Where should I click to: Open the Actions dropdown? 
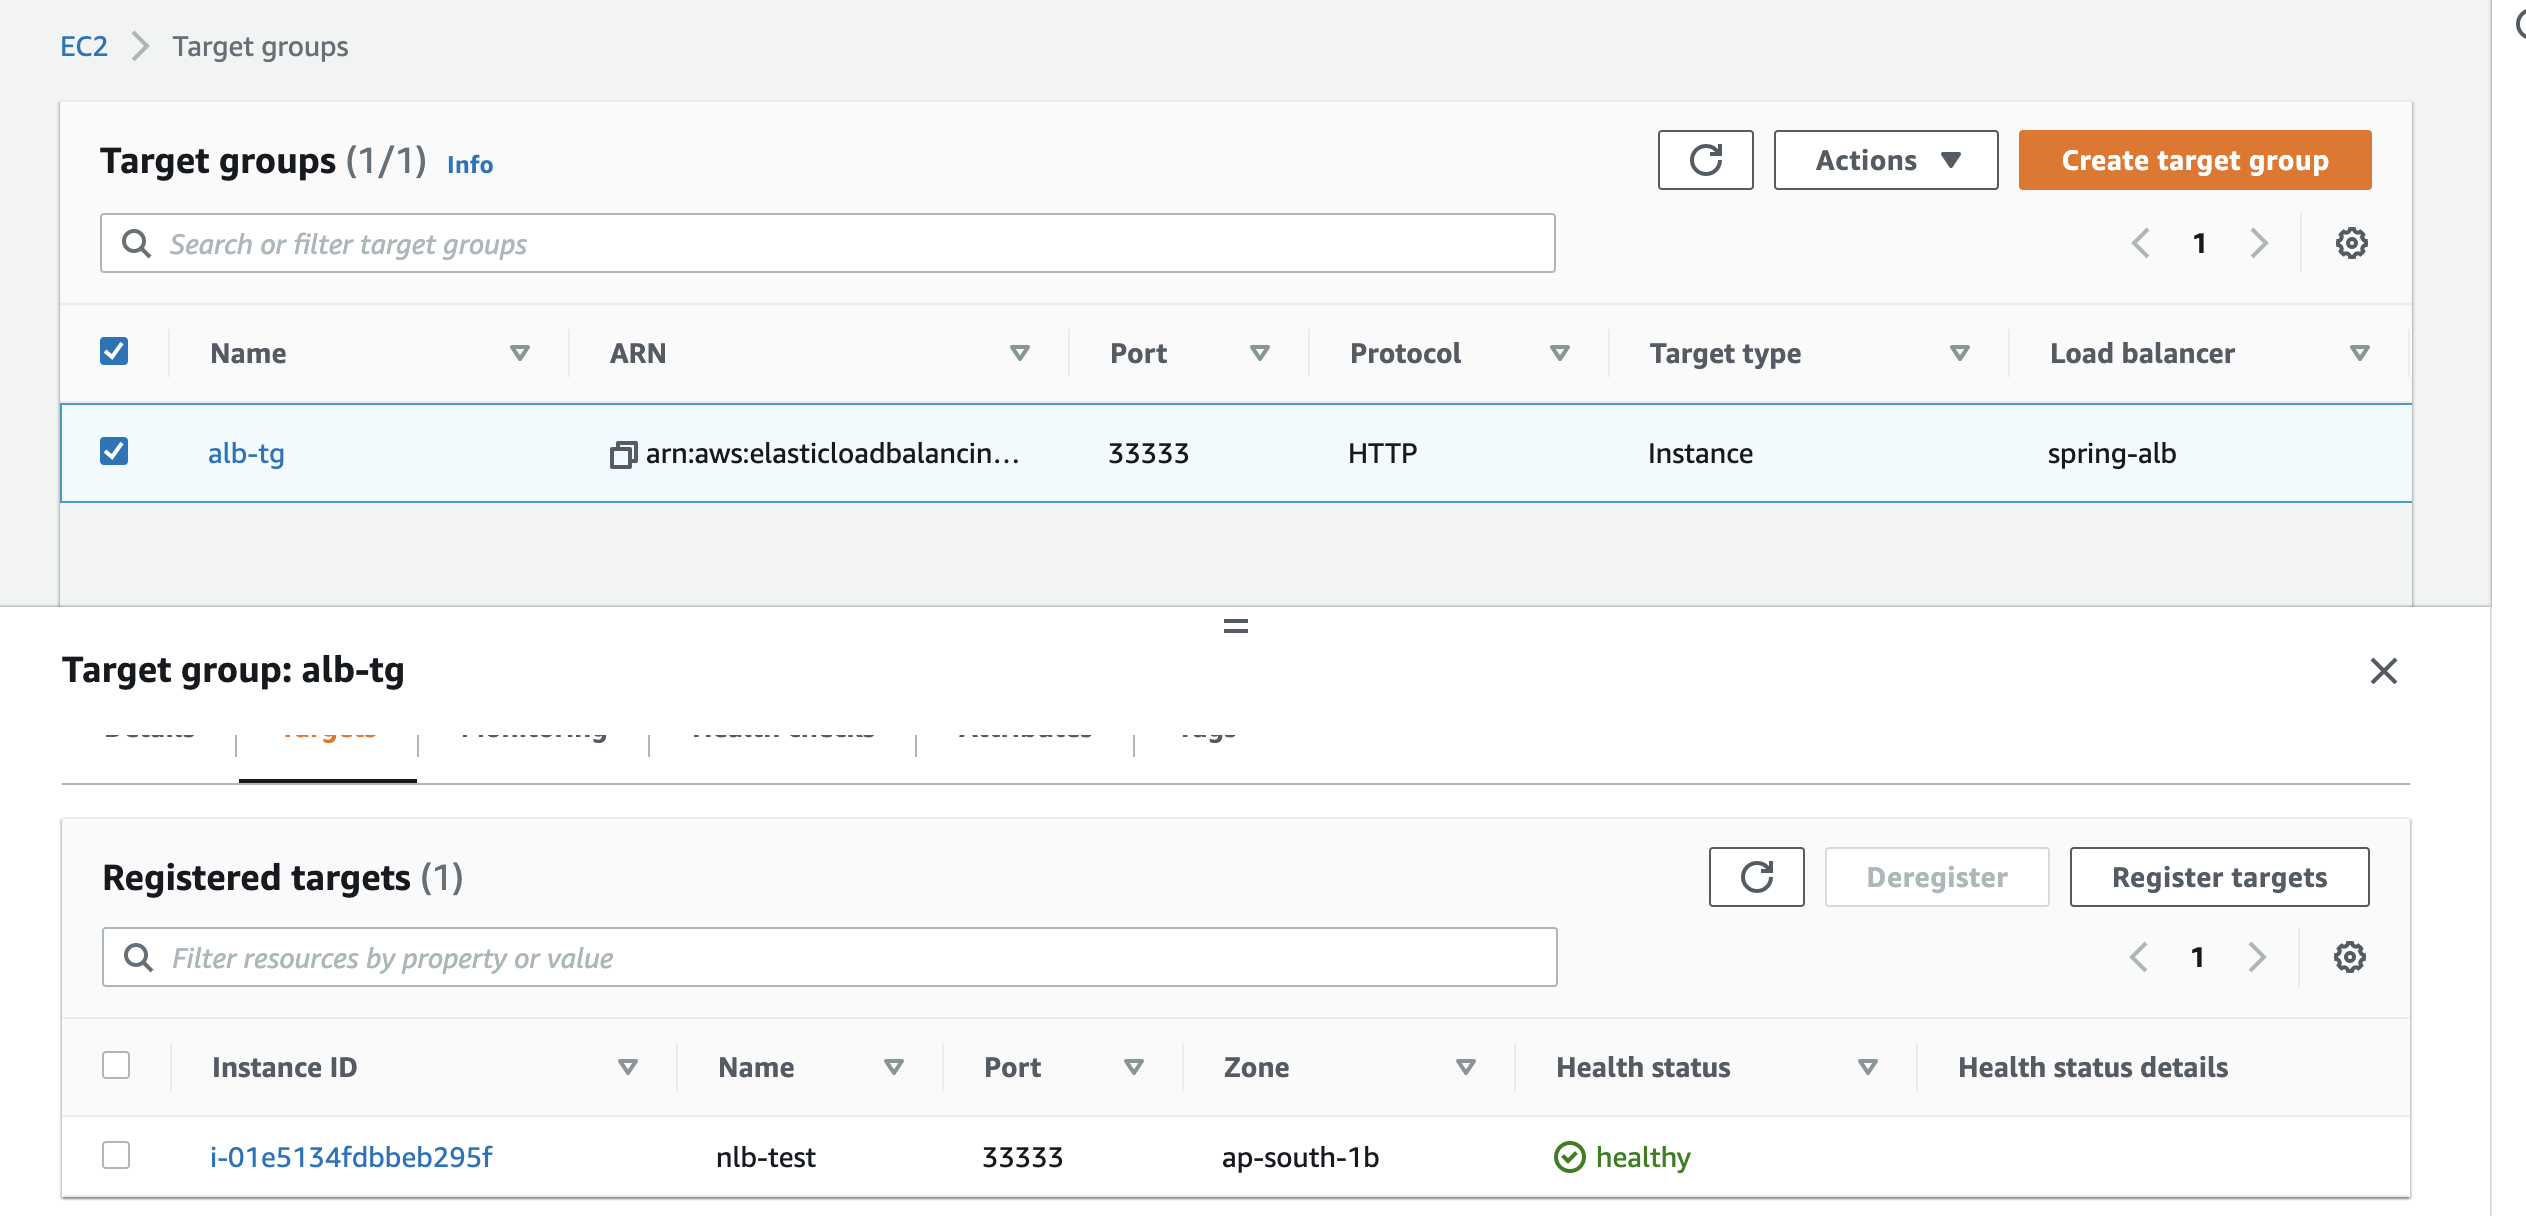(1885, 160)
